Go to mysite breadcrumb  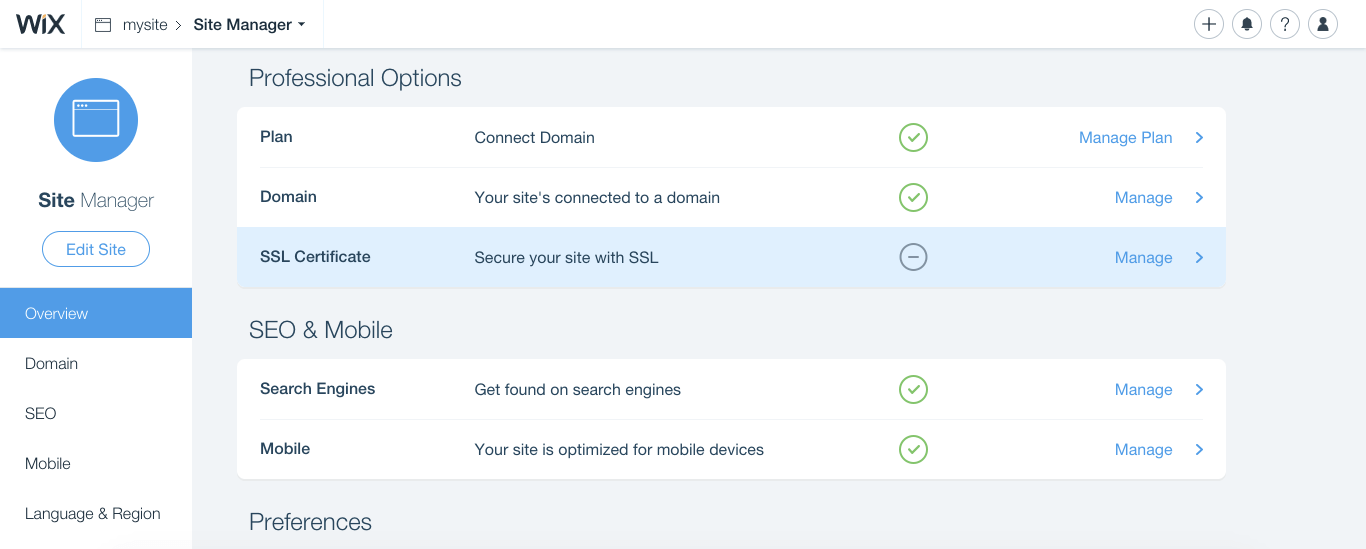(145, 25)
